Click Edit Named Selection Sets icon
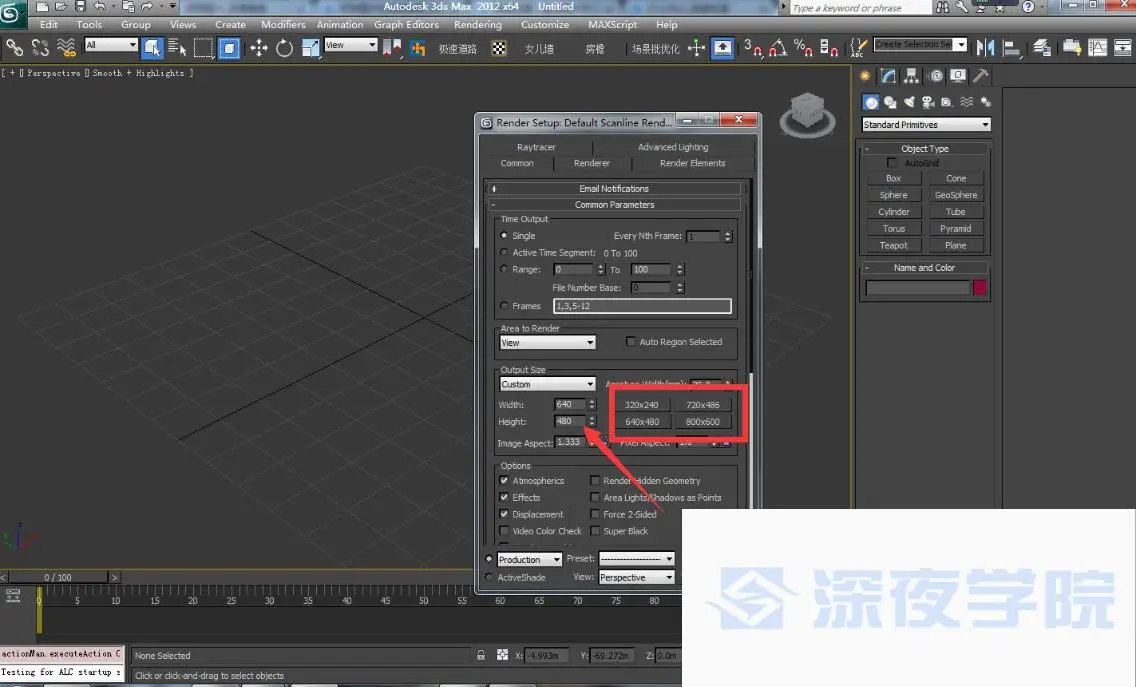 tap(858, 48)
